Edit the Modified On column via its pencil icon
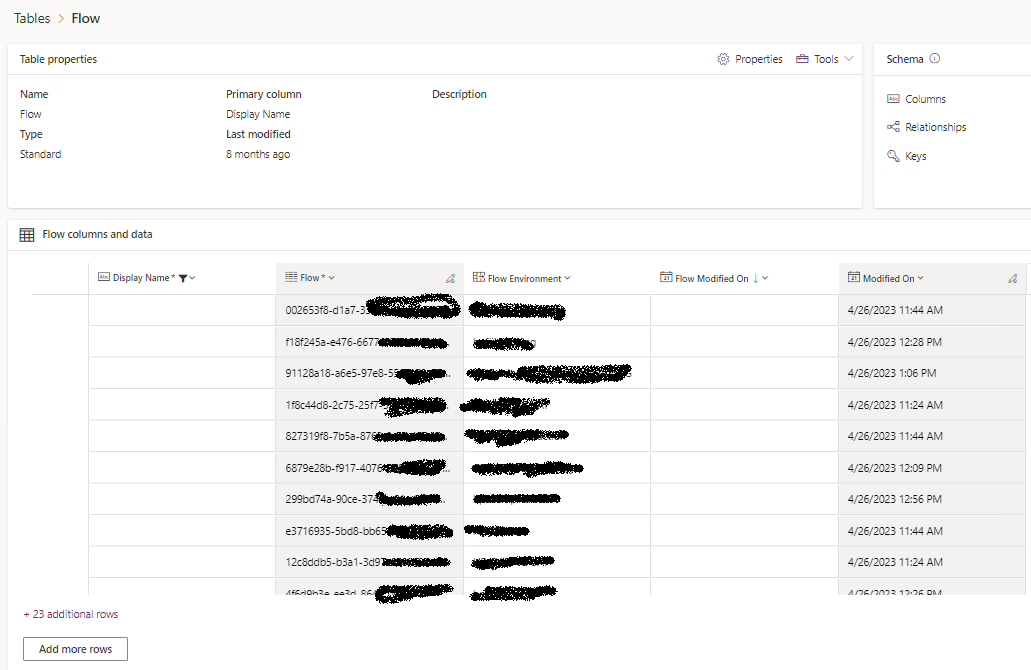The width and height of the screenshot is (1031, 670). click(x=1013, y=278)
